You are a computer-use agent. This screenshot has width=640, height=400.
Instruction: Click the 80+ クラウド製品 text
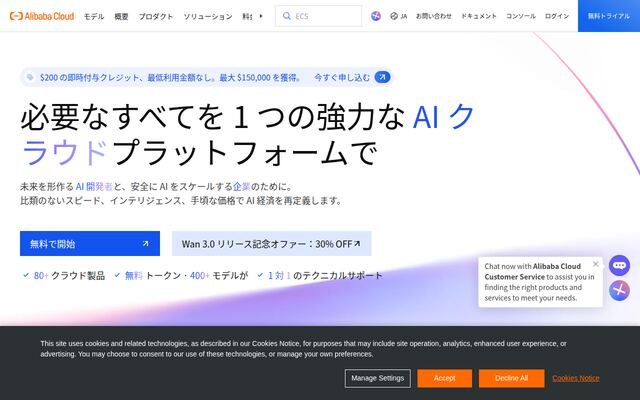coord(69,276)
